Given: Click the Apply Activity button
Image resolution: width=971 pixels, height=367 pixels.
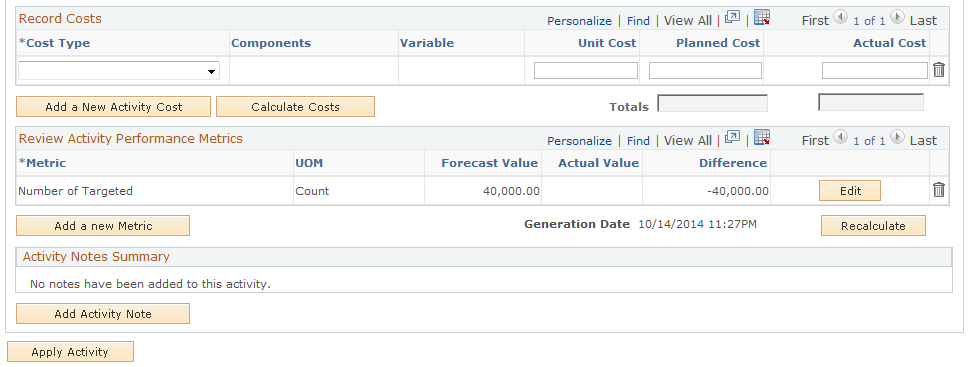Looking at the screenshot, I should (x=70, y=352).
